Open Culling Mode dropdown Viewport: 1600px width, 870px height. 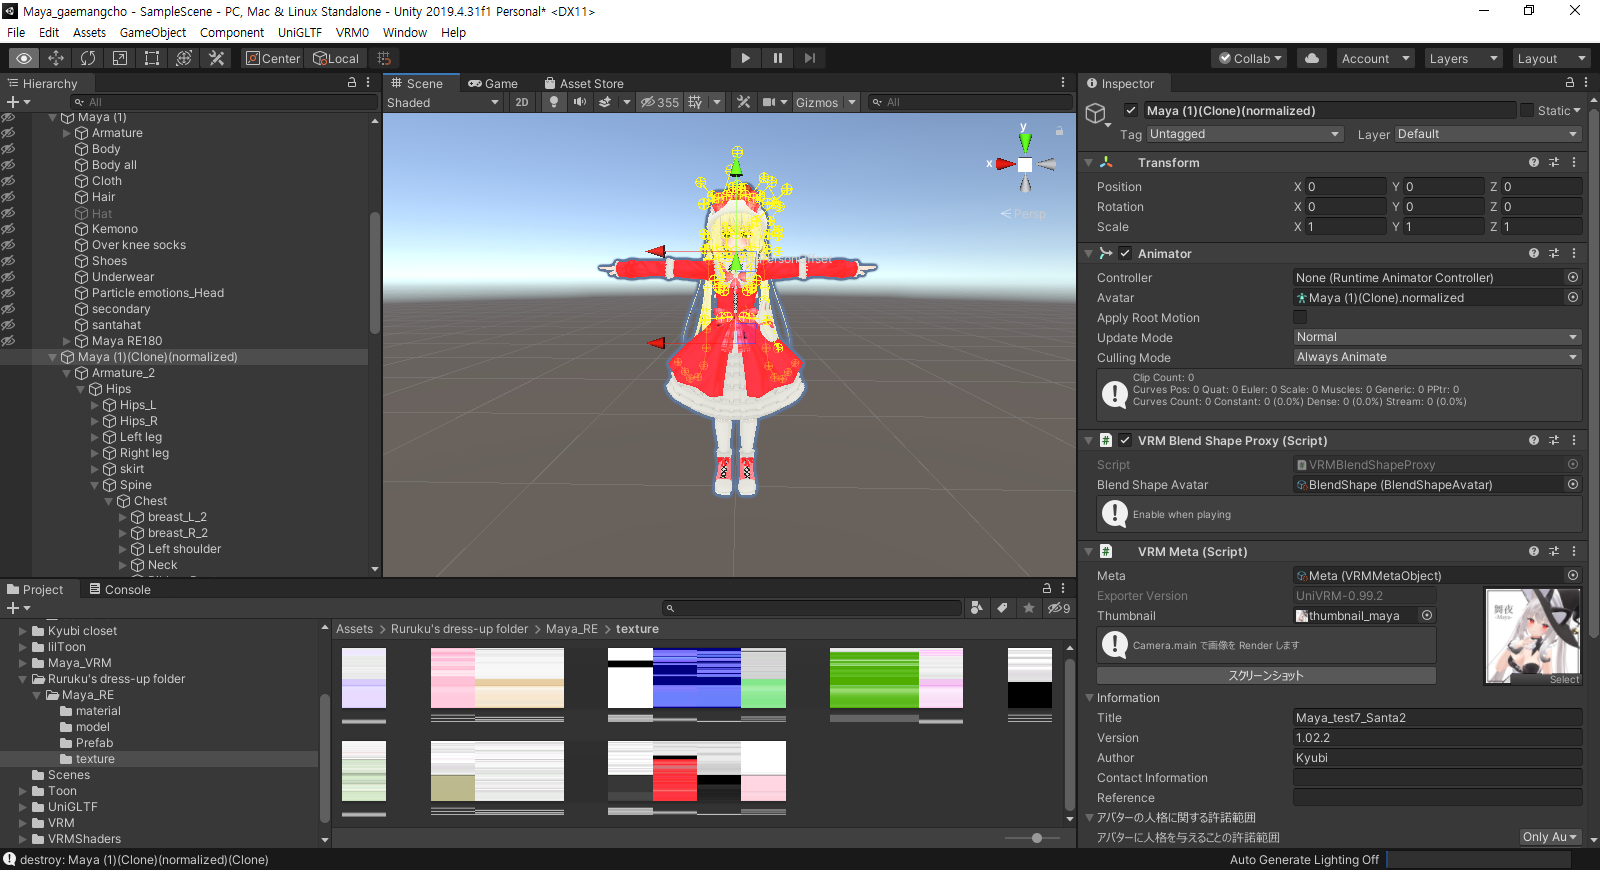1437,357
